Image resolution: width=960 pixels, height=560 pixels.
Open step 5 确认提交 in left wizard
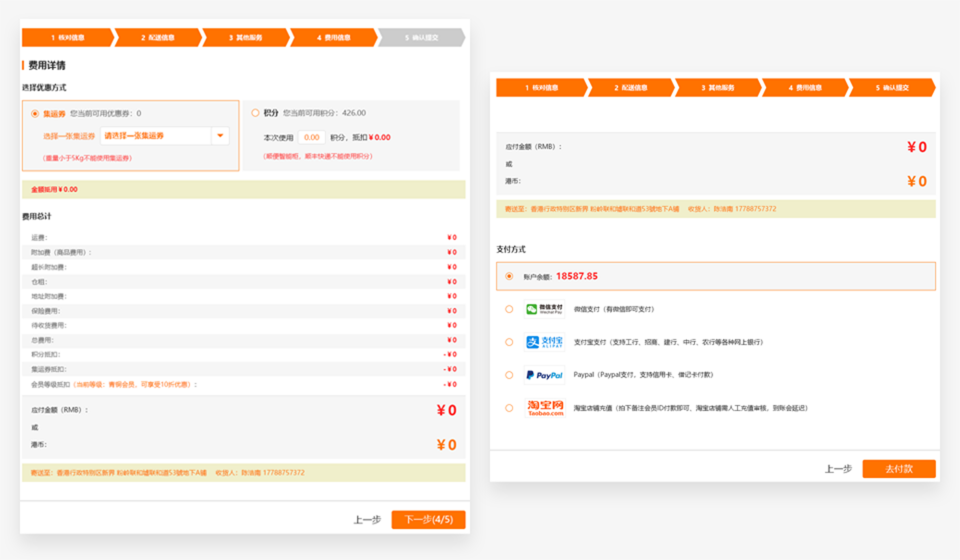point(421,37)
